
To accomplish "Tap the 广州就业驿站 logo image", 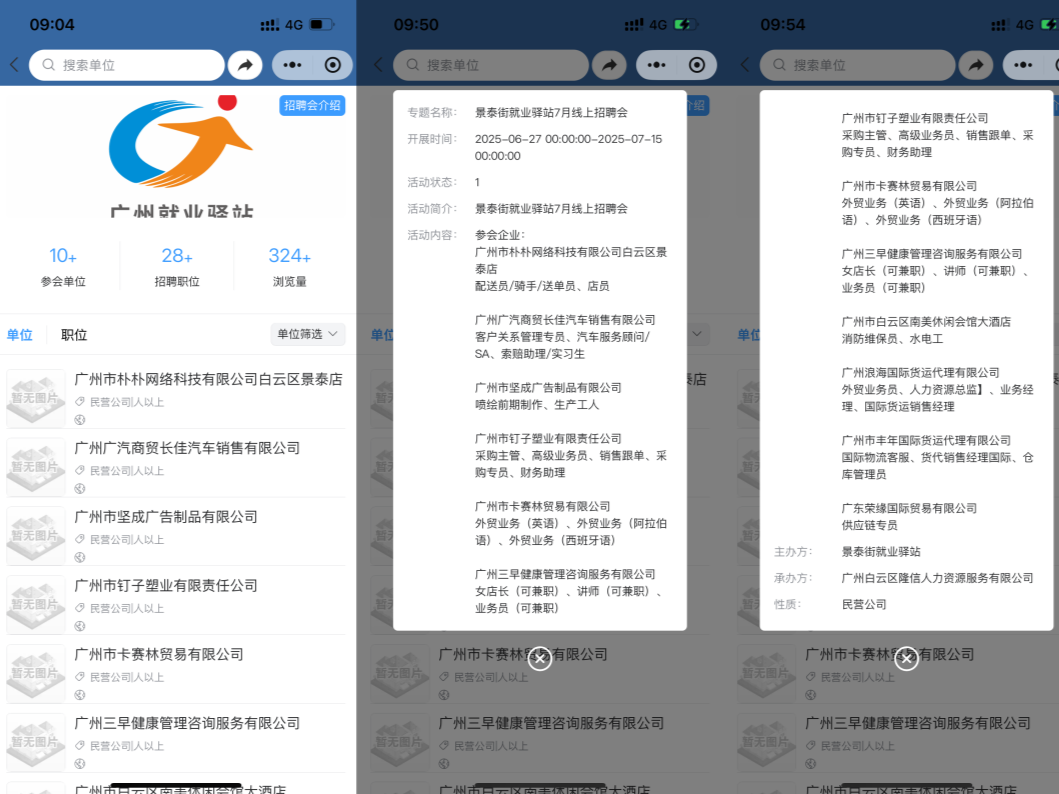I will point(181,155).
